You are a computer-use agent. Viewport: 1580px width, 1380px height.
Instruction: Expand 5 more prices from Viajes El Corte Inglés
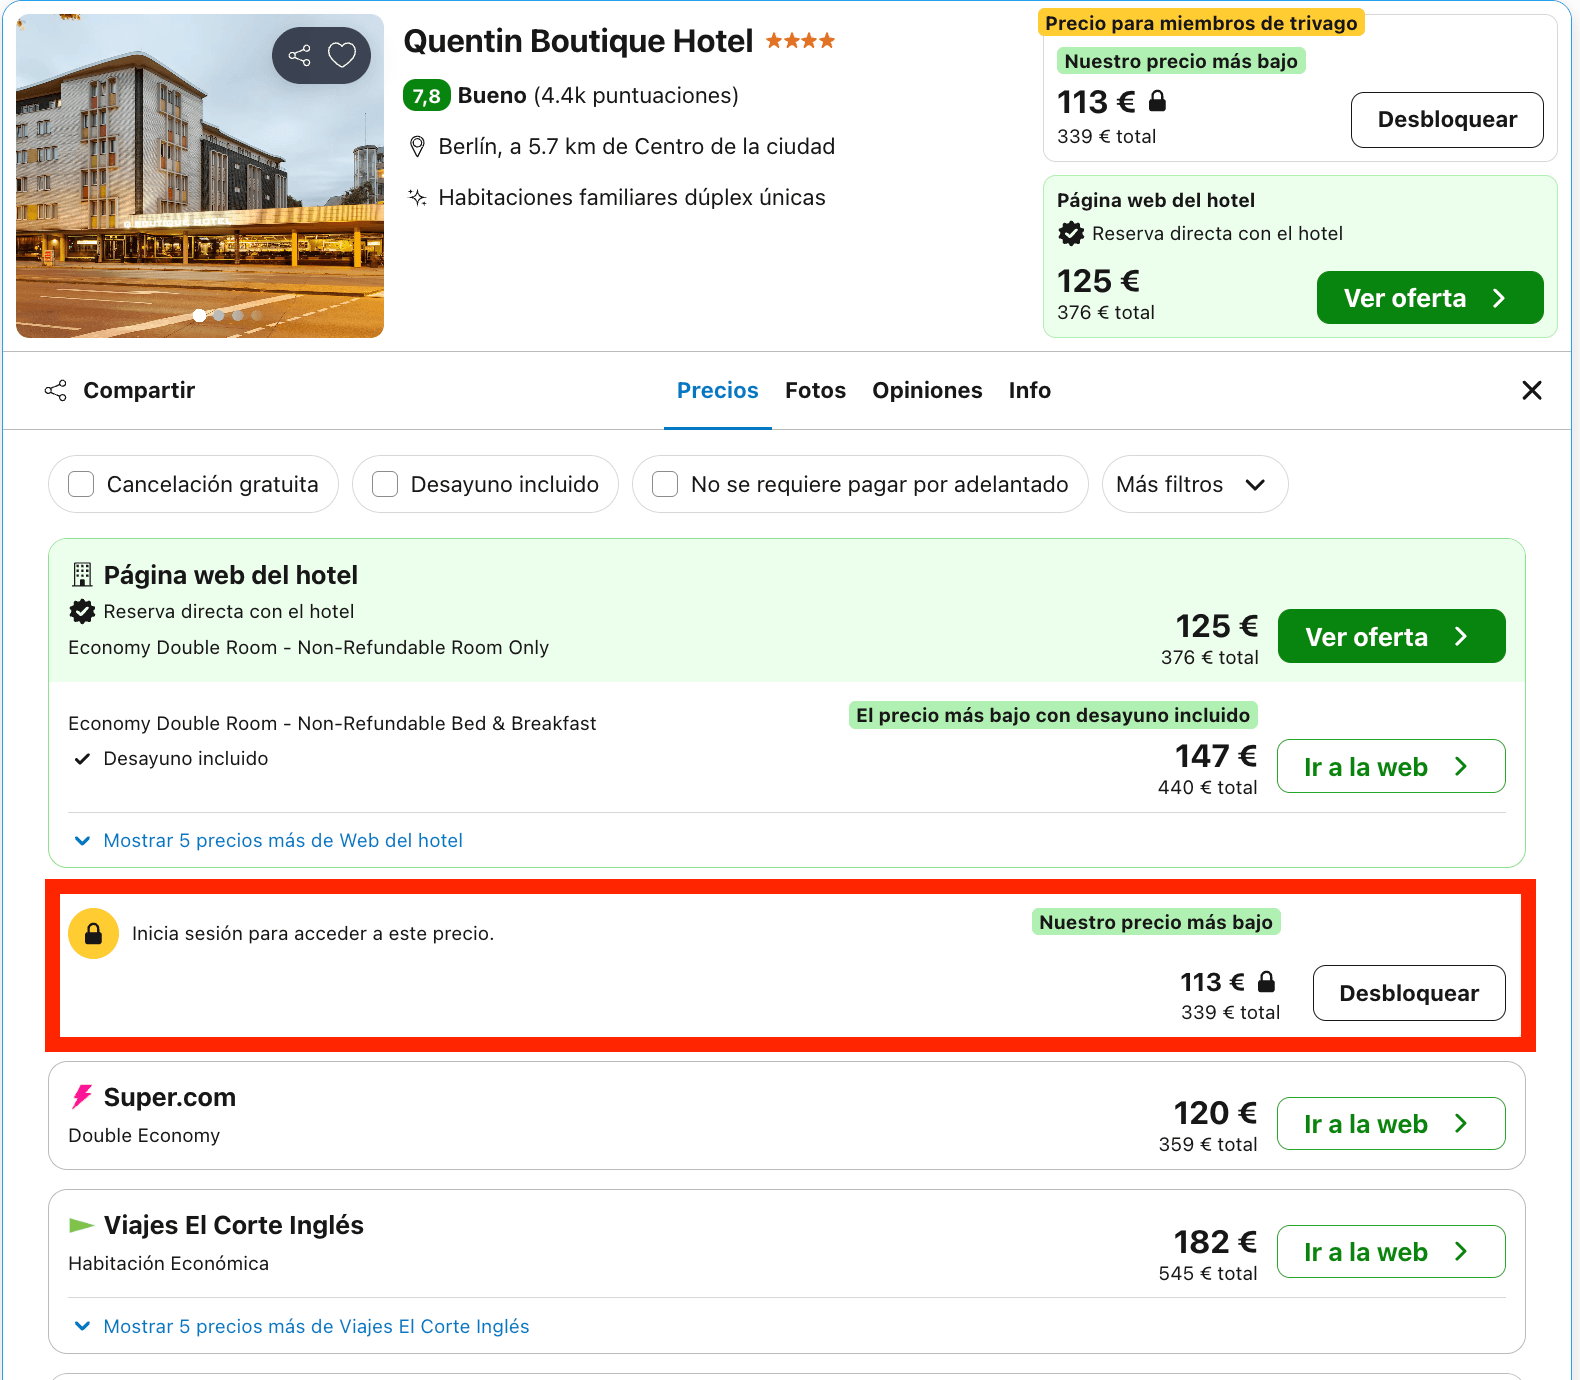point(302,1327)
